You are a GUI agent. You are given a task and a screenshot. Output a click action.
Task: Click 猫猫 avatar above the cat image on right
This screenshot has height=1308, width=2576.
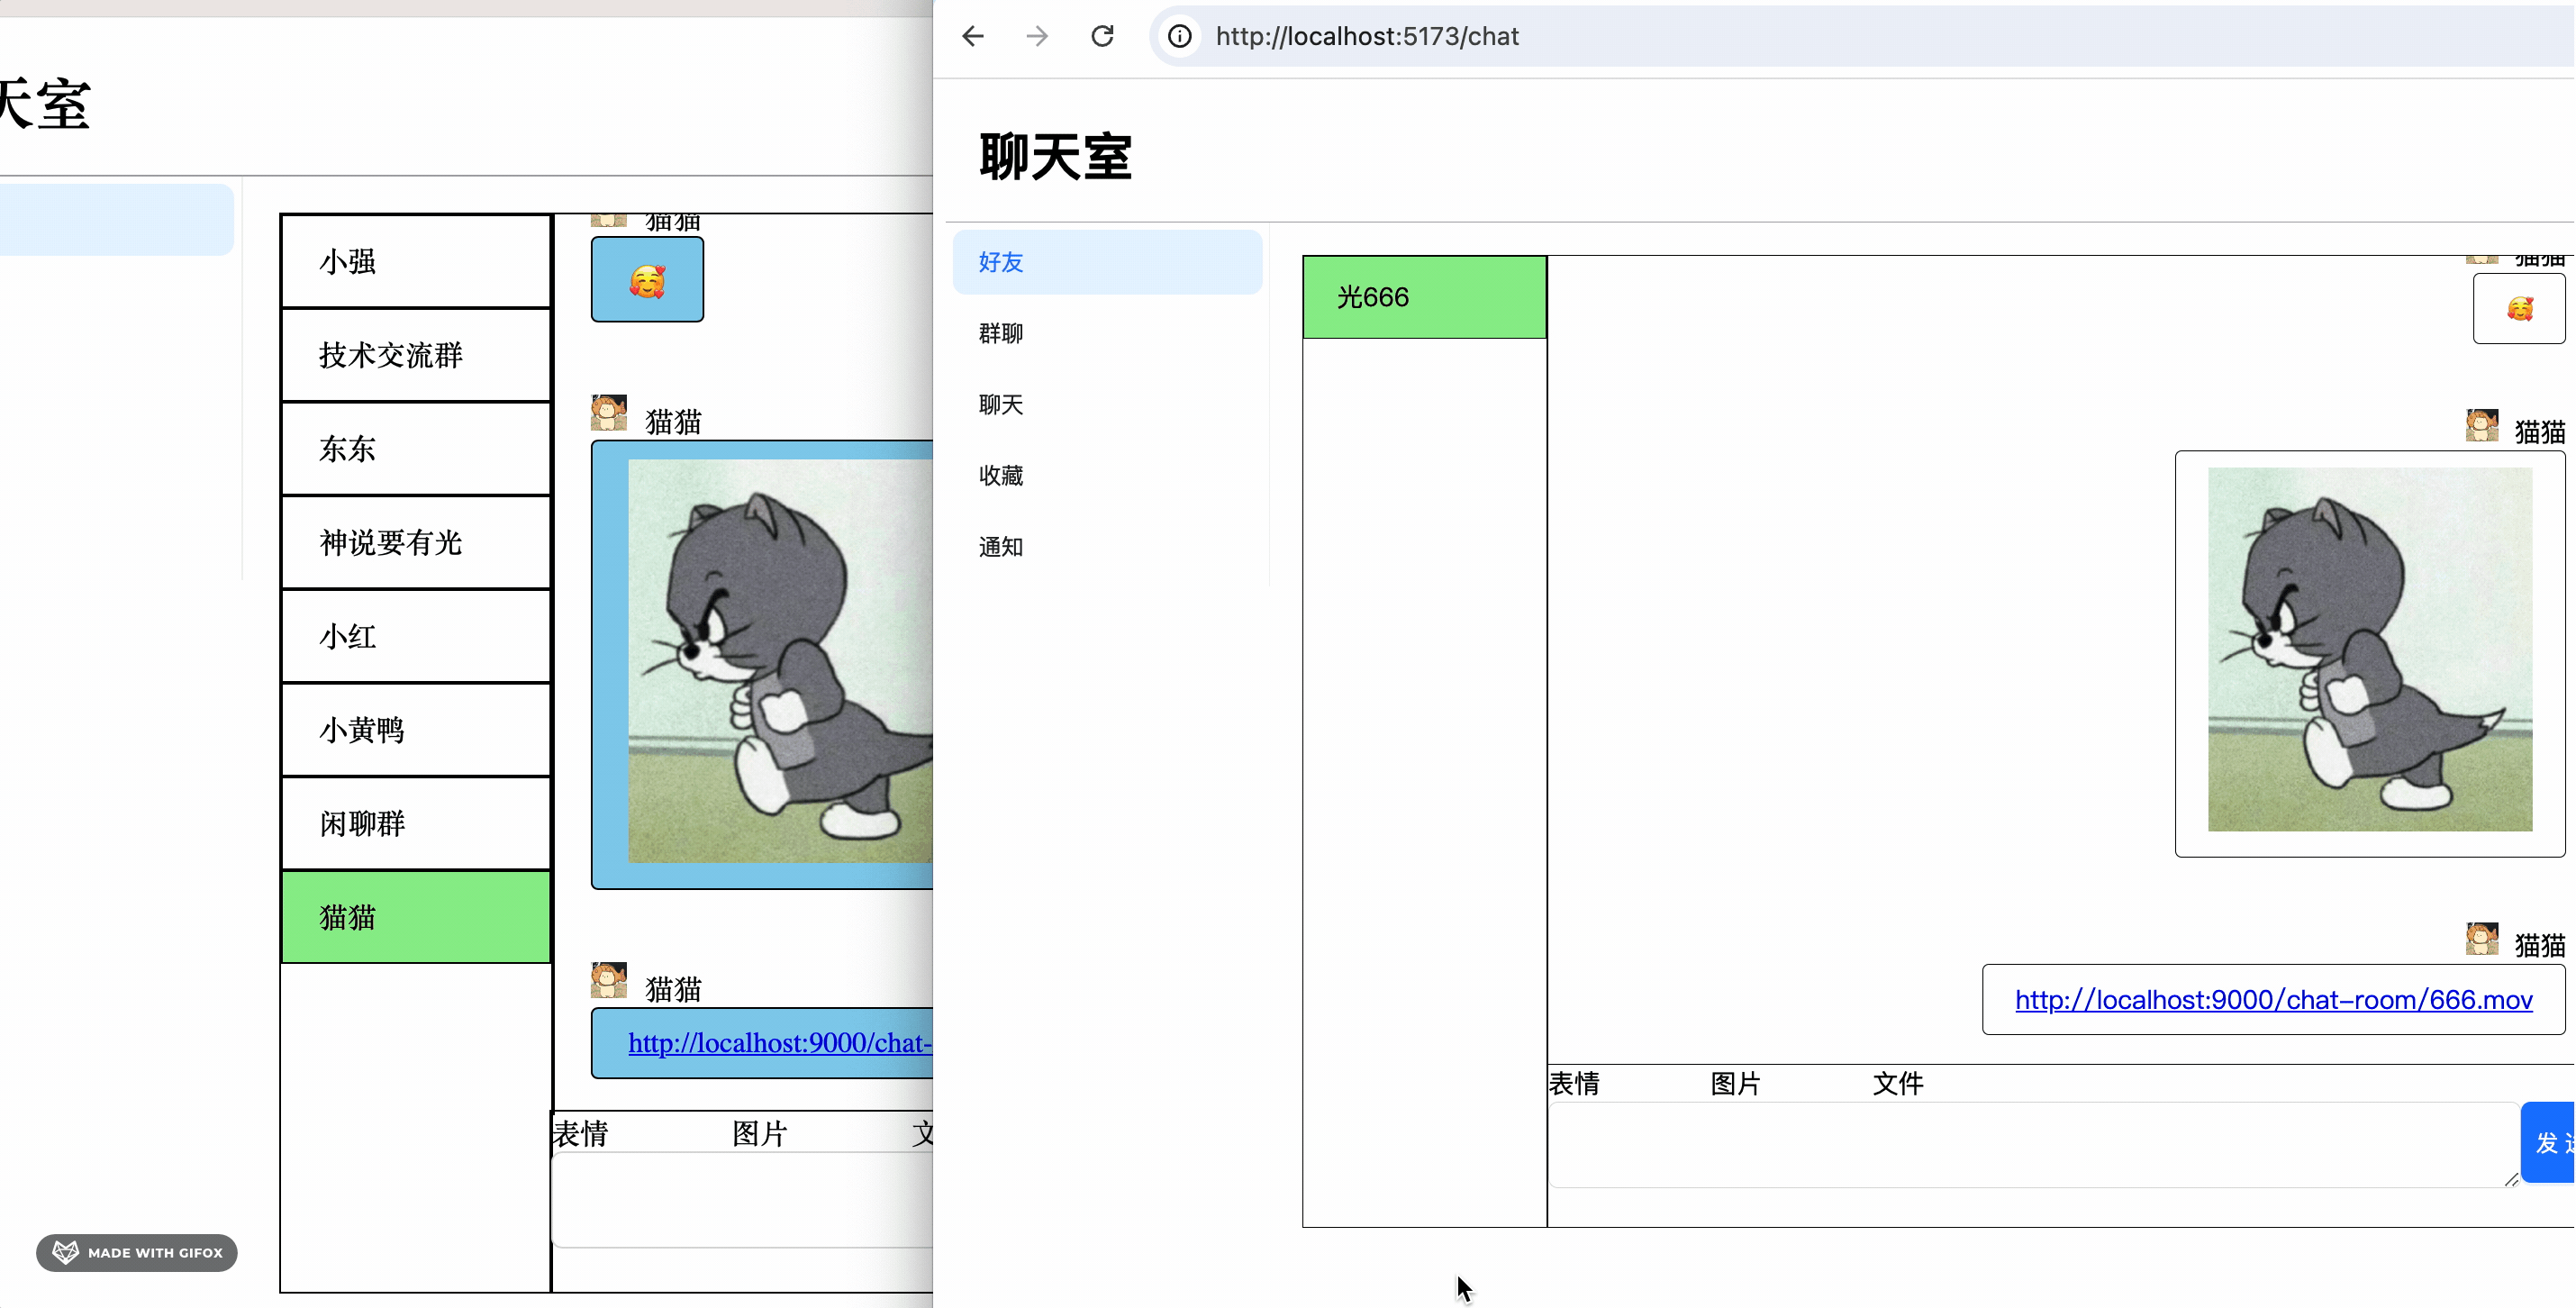pyautogui.click(x=2481, y=427)
